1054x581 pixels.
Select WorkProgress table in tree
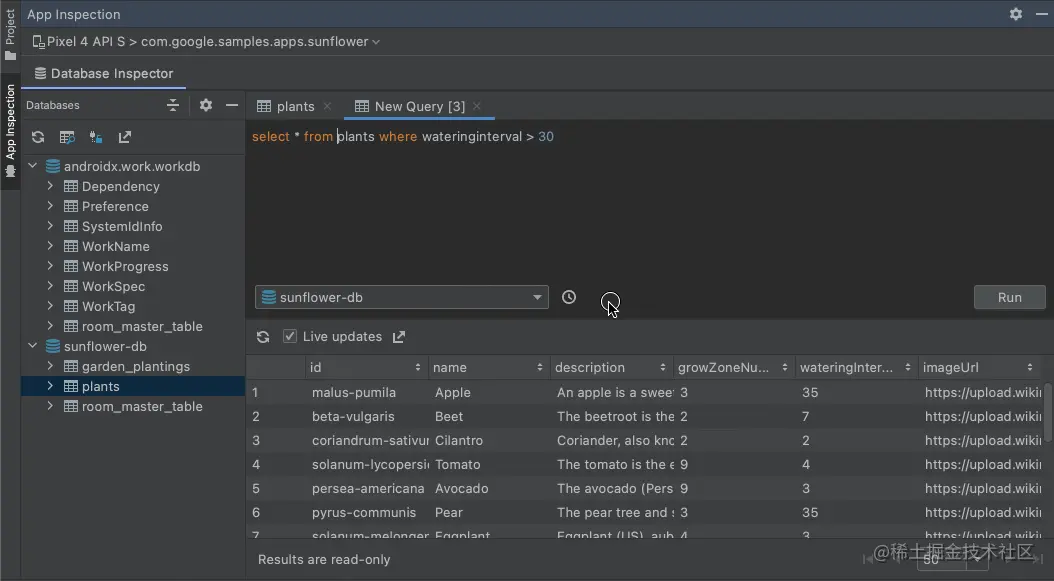125,266
